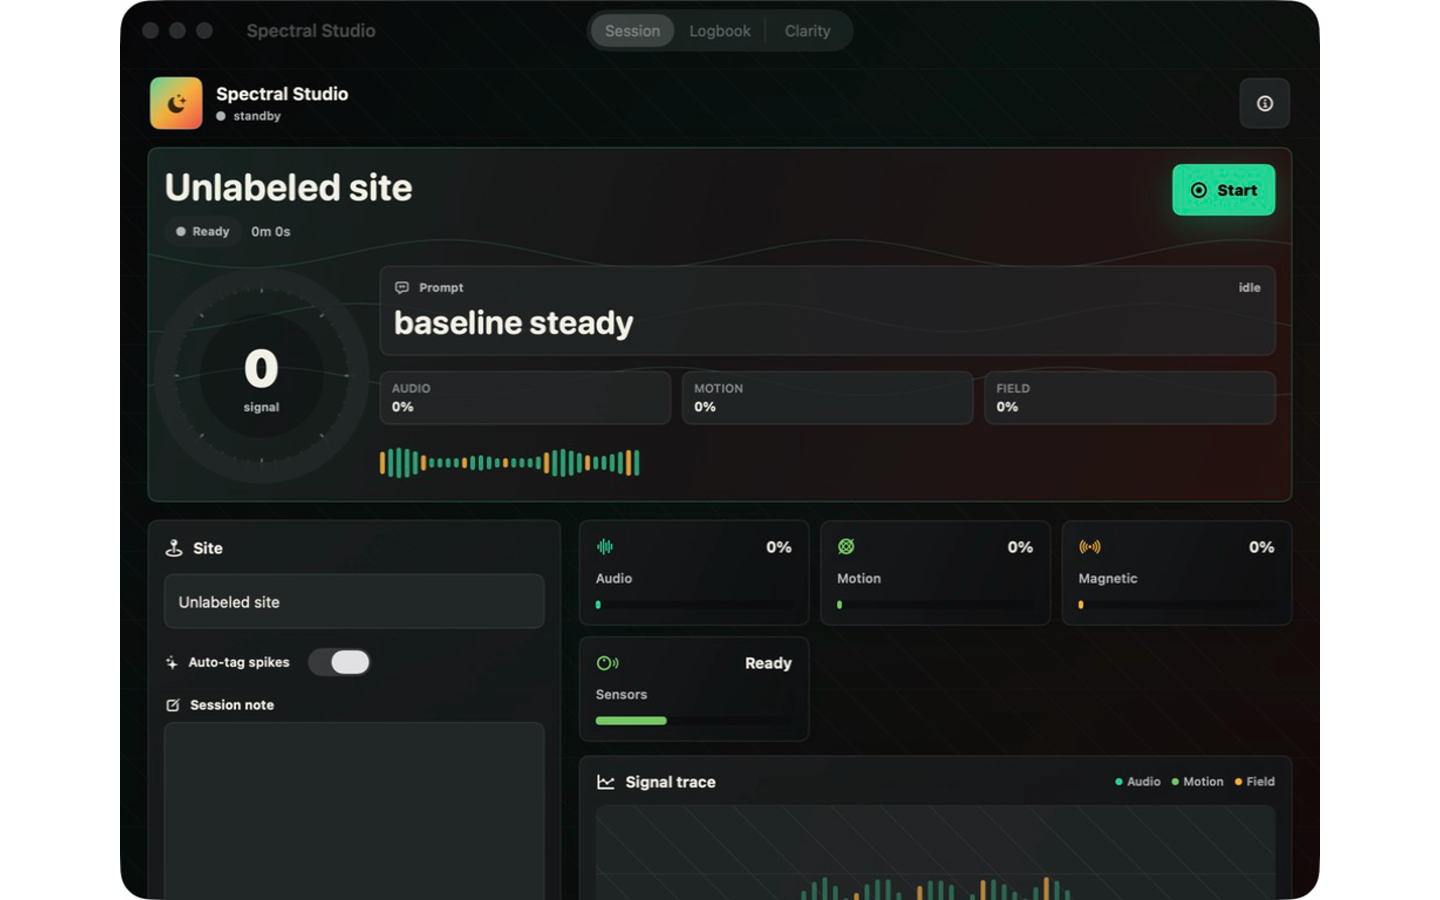Click the 'idle' prompt status label
The height and width of the screenshot is (900, 1440).
(1250, 287)
